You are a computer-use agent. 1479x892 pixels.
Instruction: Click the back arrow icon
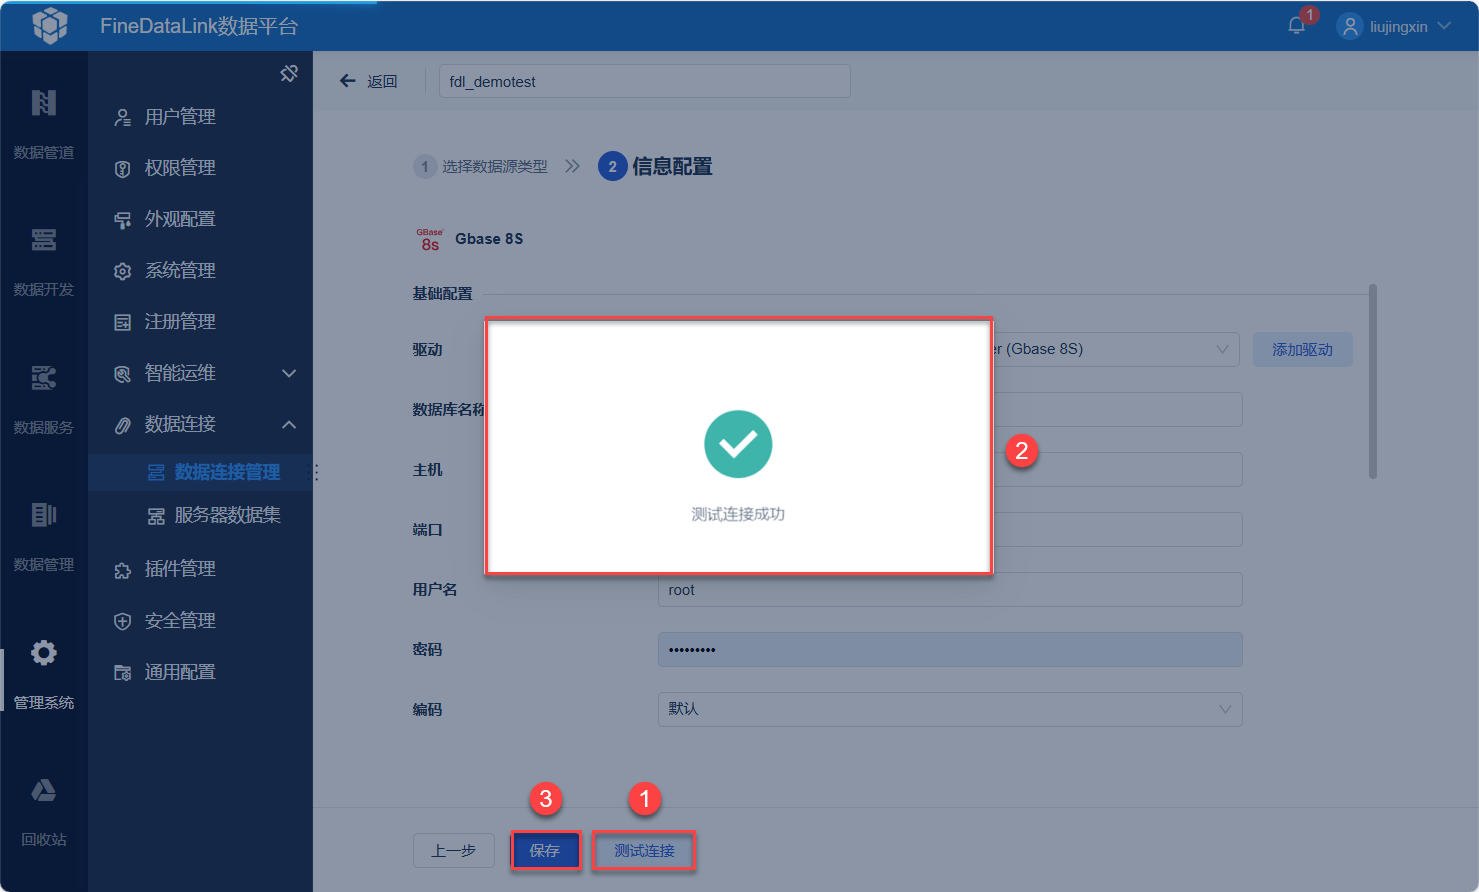pos(347,81)
